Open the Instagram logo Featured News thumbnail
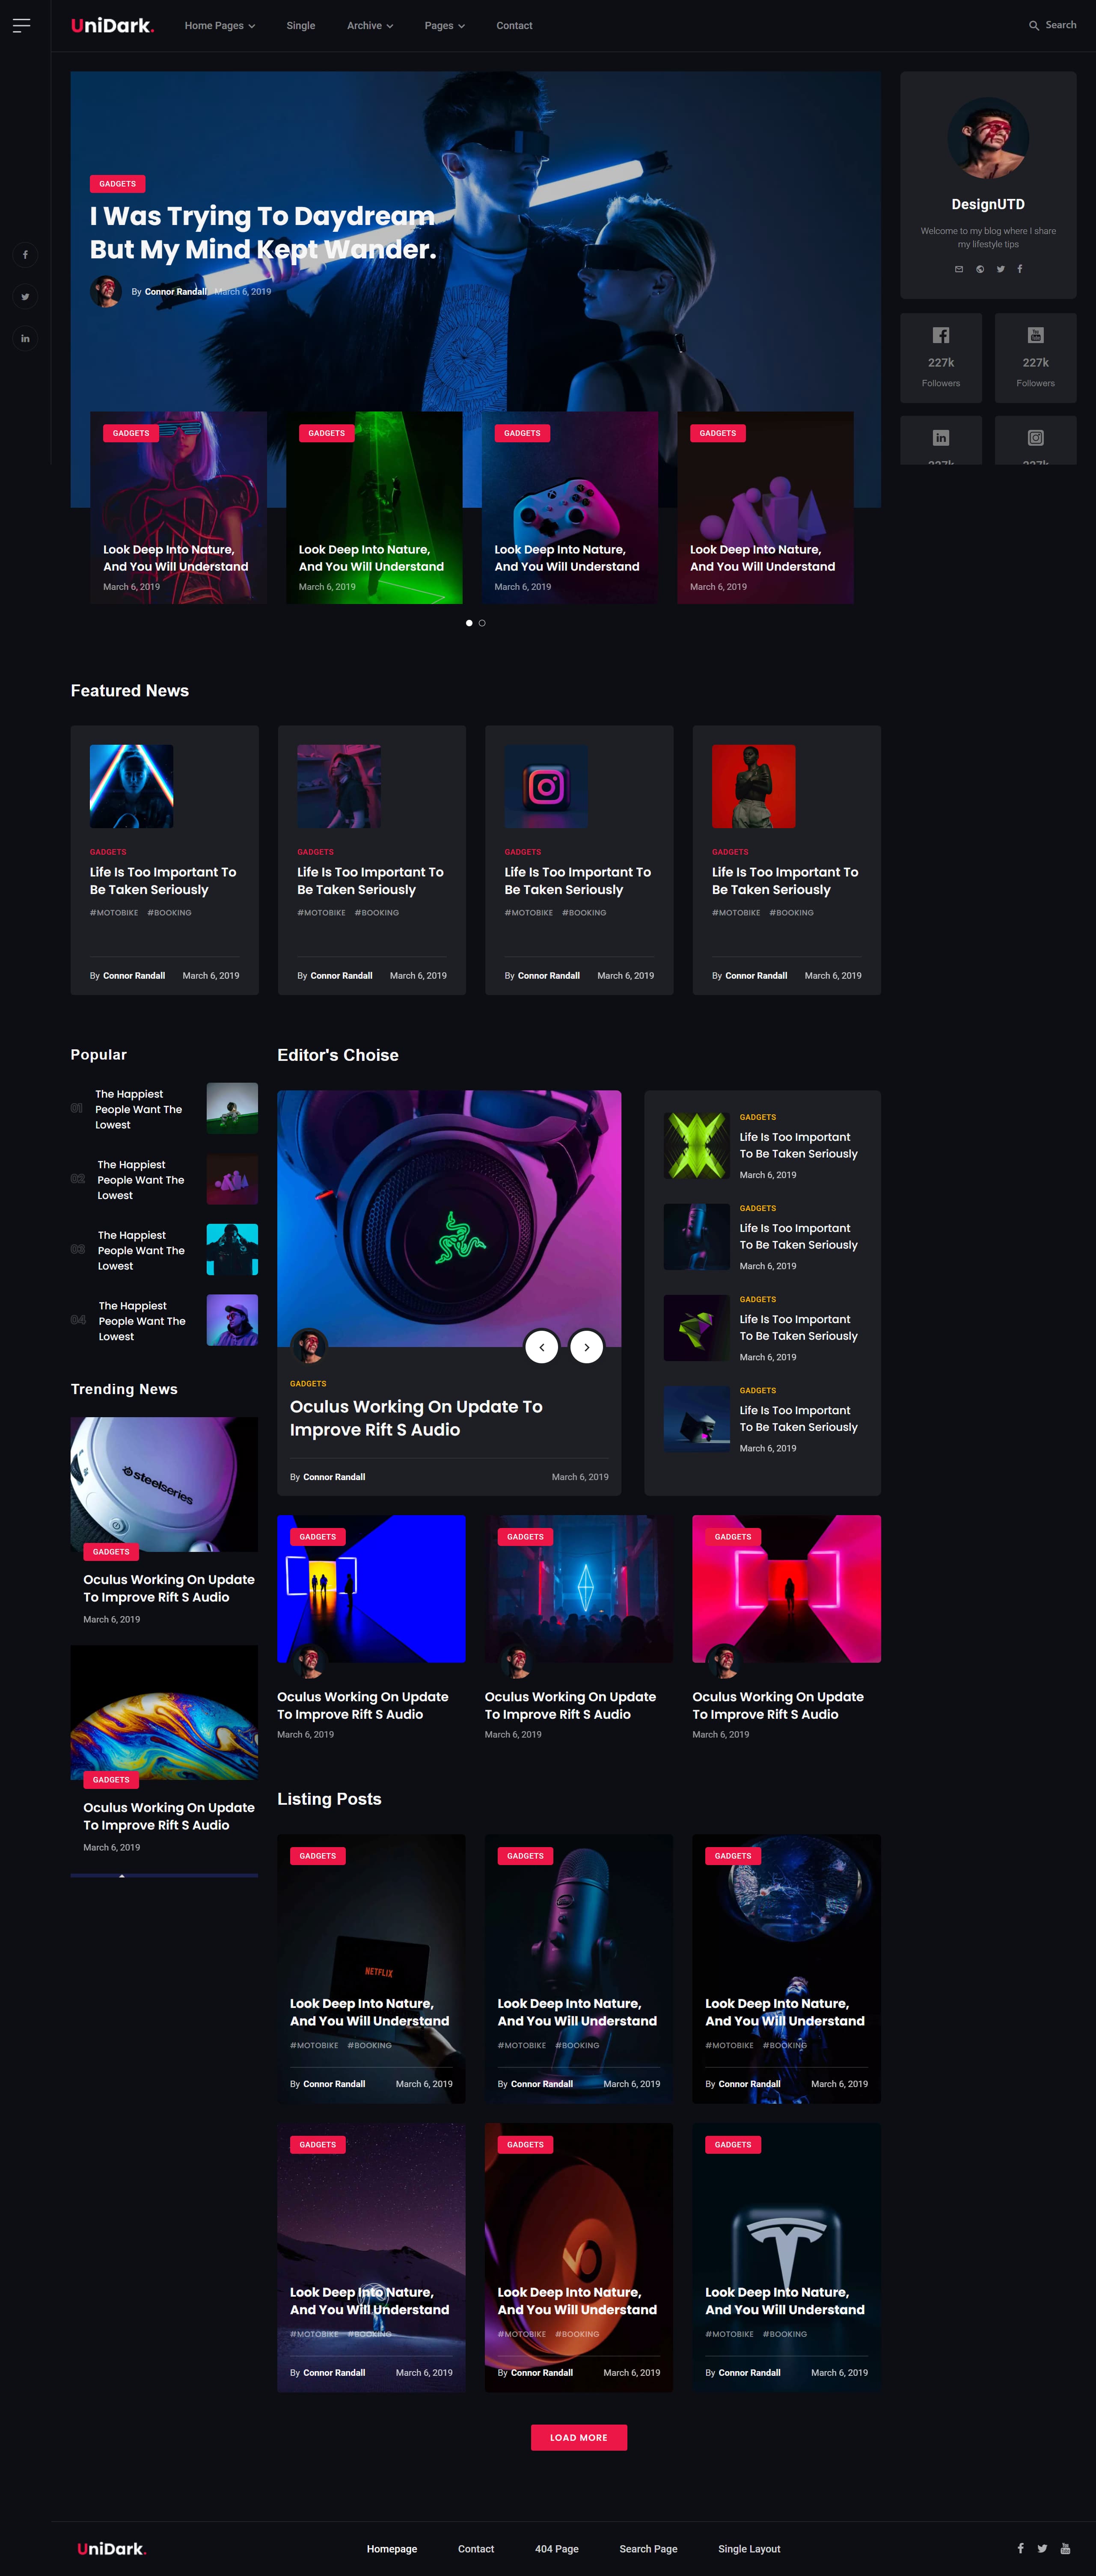 [x=546, y=786]
